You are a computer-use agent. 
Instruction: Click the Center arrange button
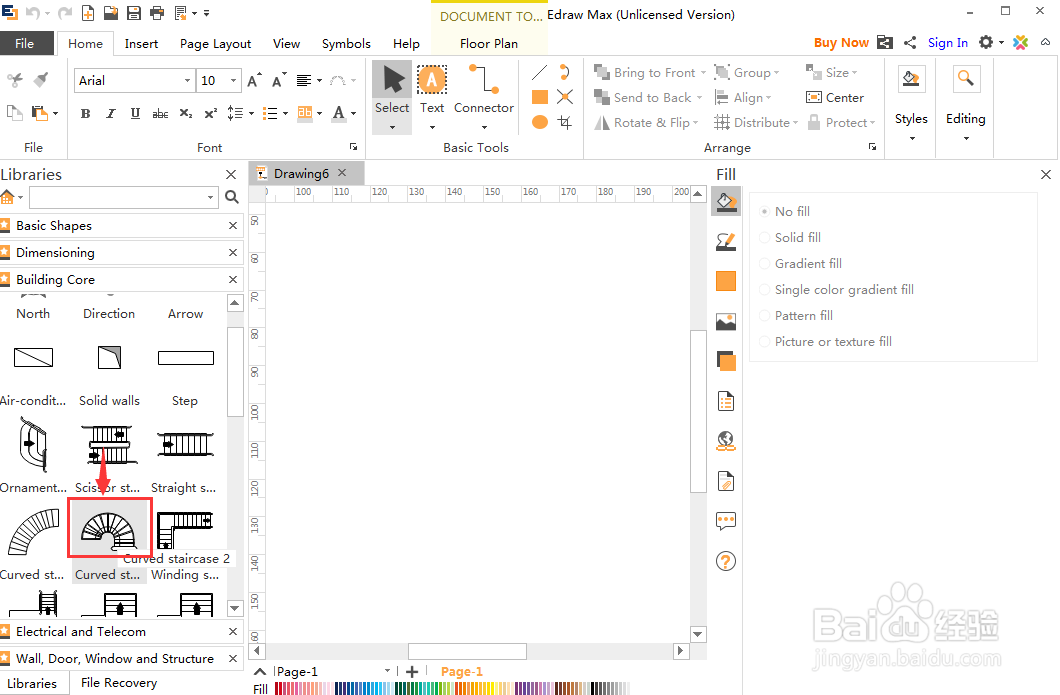click(835, 97)
